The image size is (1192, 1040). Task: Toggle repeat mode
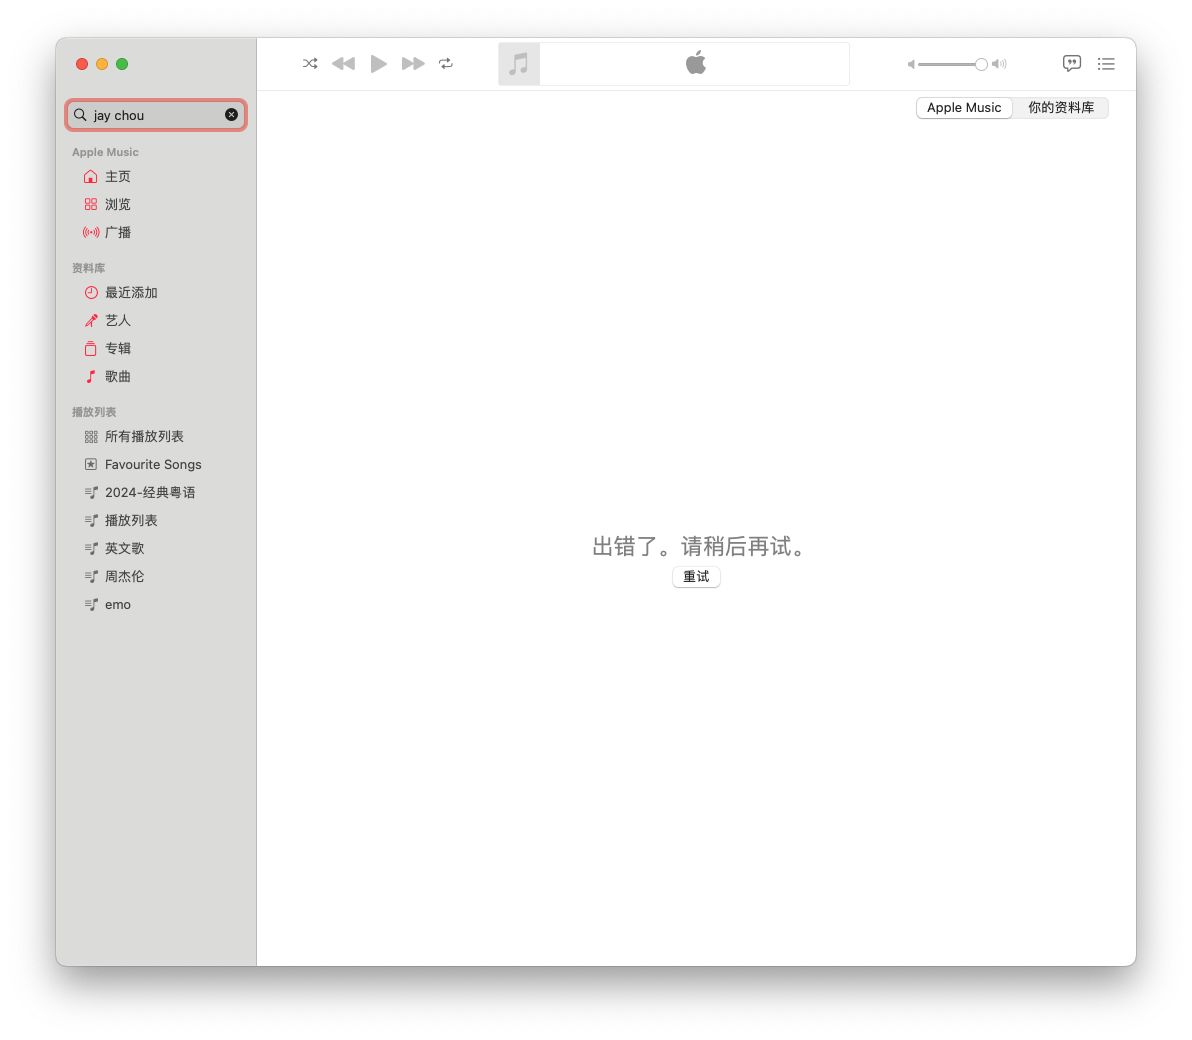point(446,64)
